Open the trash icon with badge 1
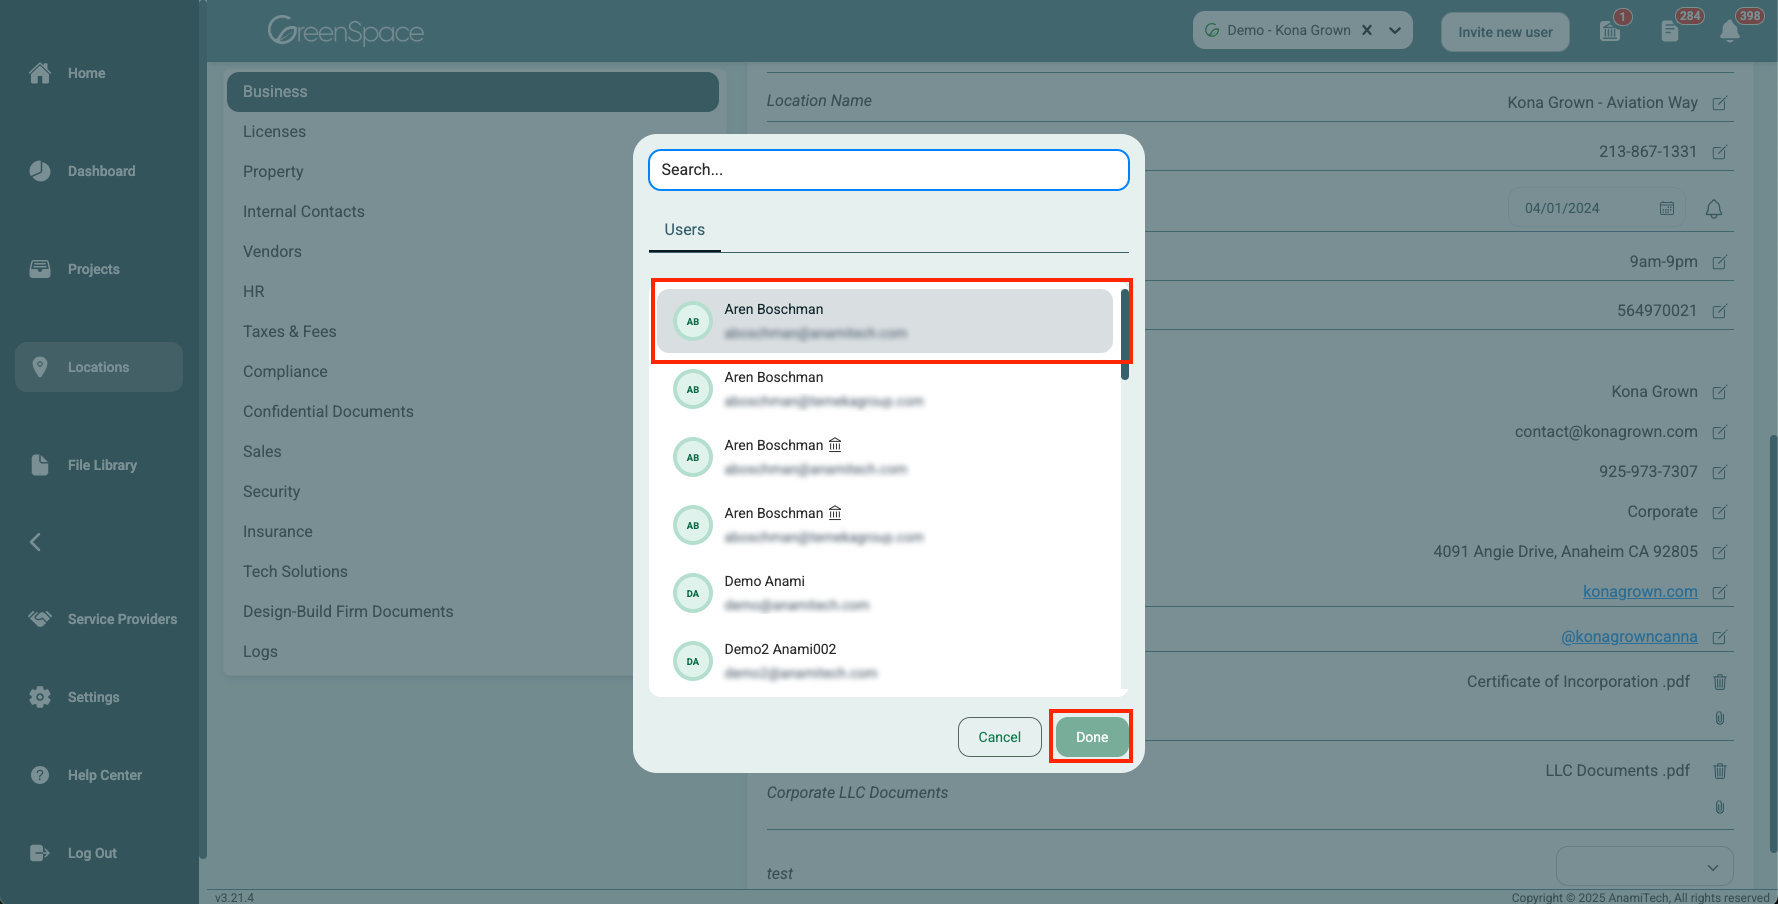This screenshot has height=904, width=1778. pyautogui.click(x=1611, y=31)
